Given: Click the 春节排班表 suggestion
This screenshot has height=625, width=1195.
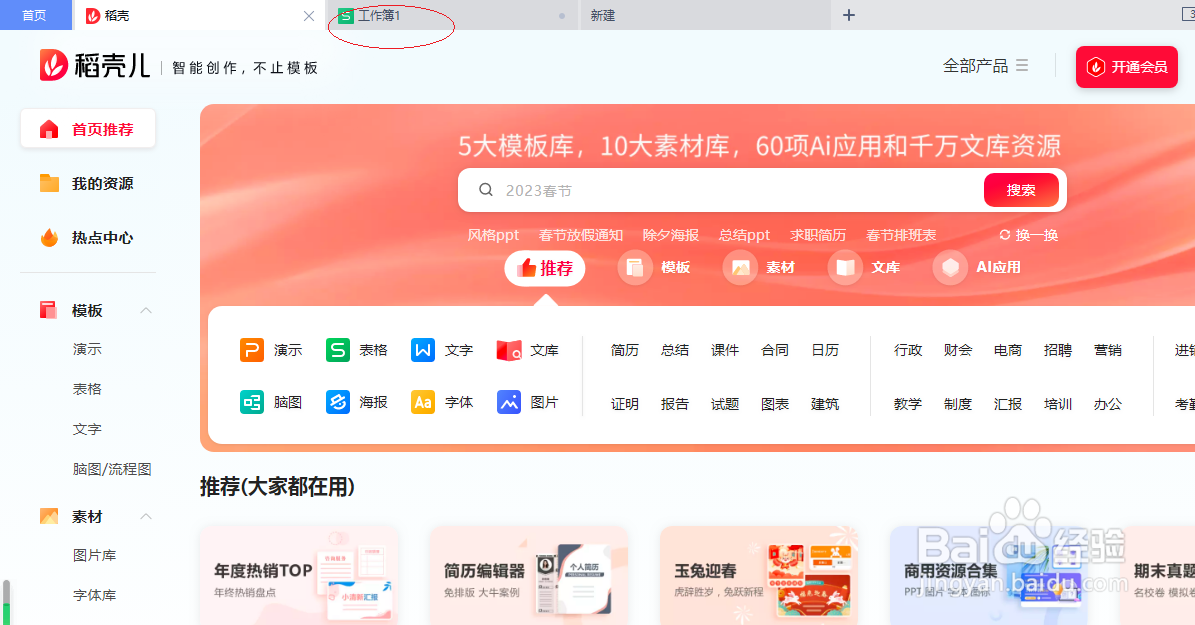Looking at the screenshot, I should point(901,235).
